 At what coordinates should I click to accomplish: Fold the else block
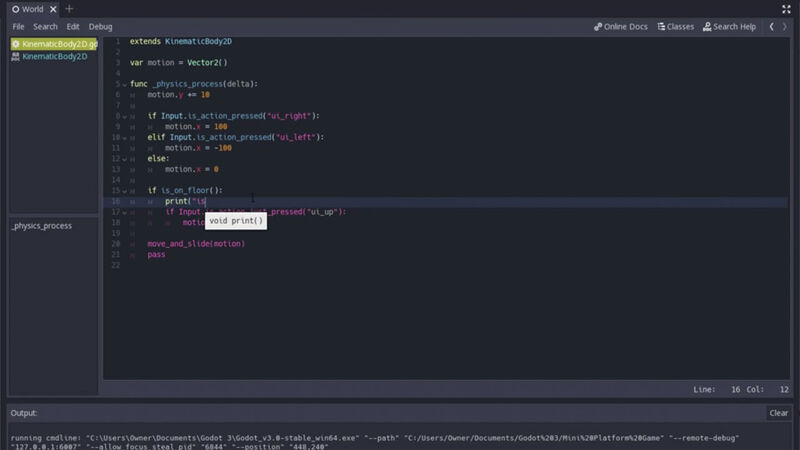[x=124, y=159]
